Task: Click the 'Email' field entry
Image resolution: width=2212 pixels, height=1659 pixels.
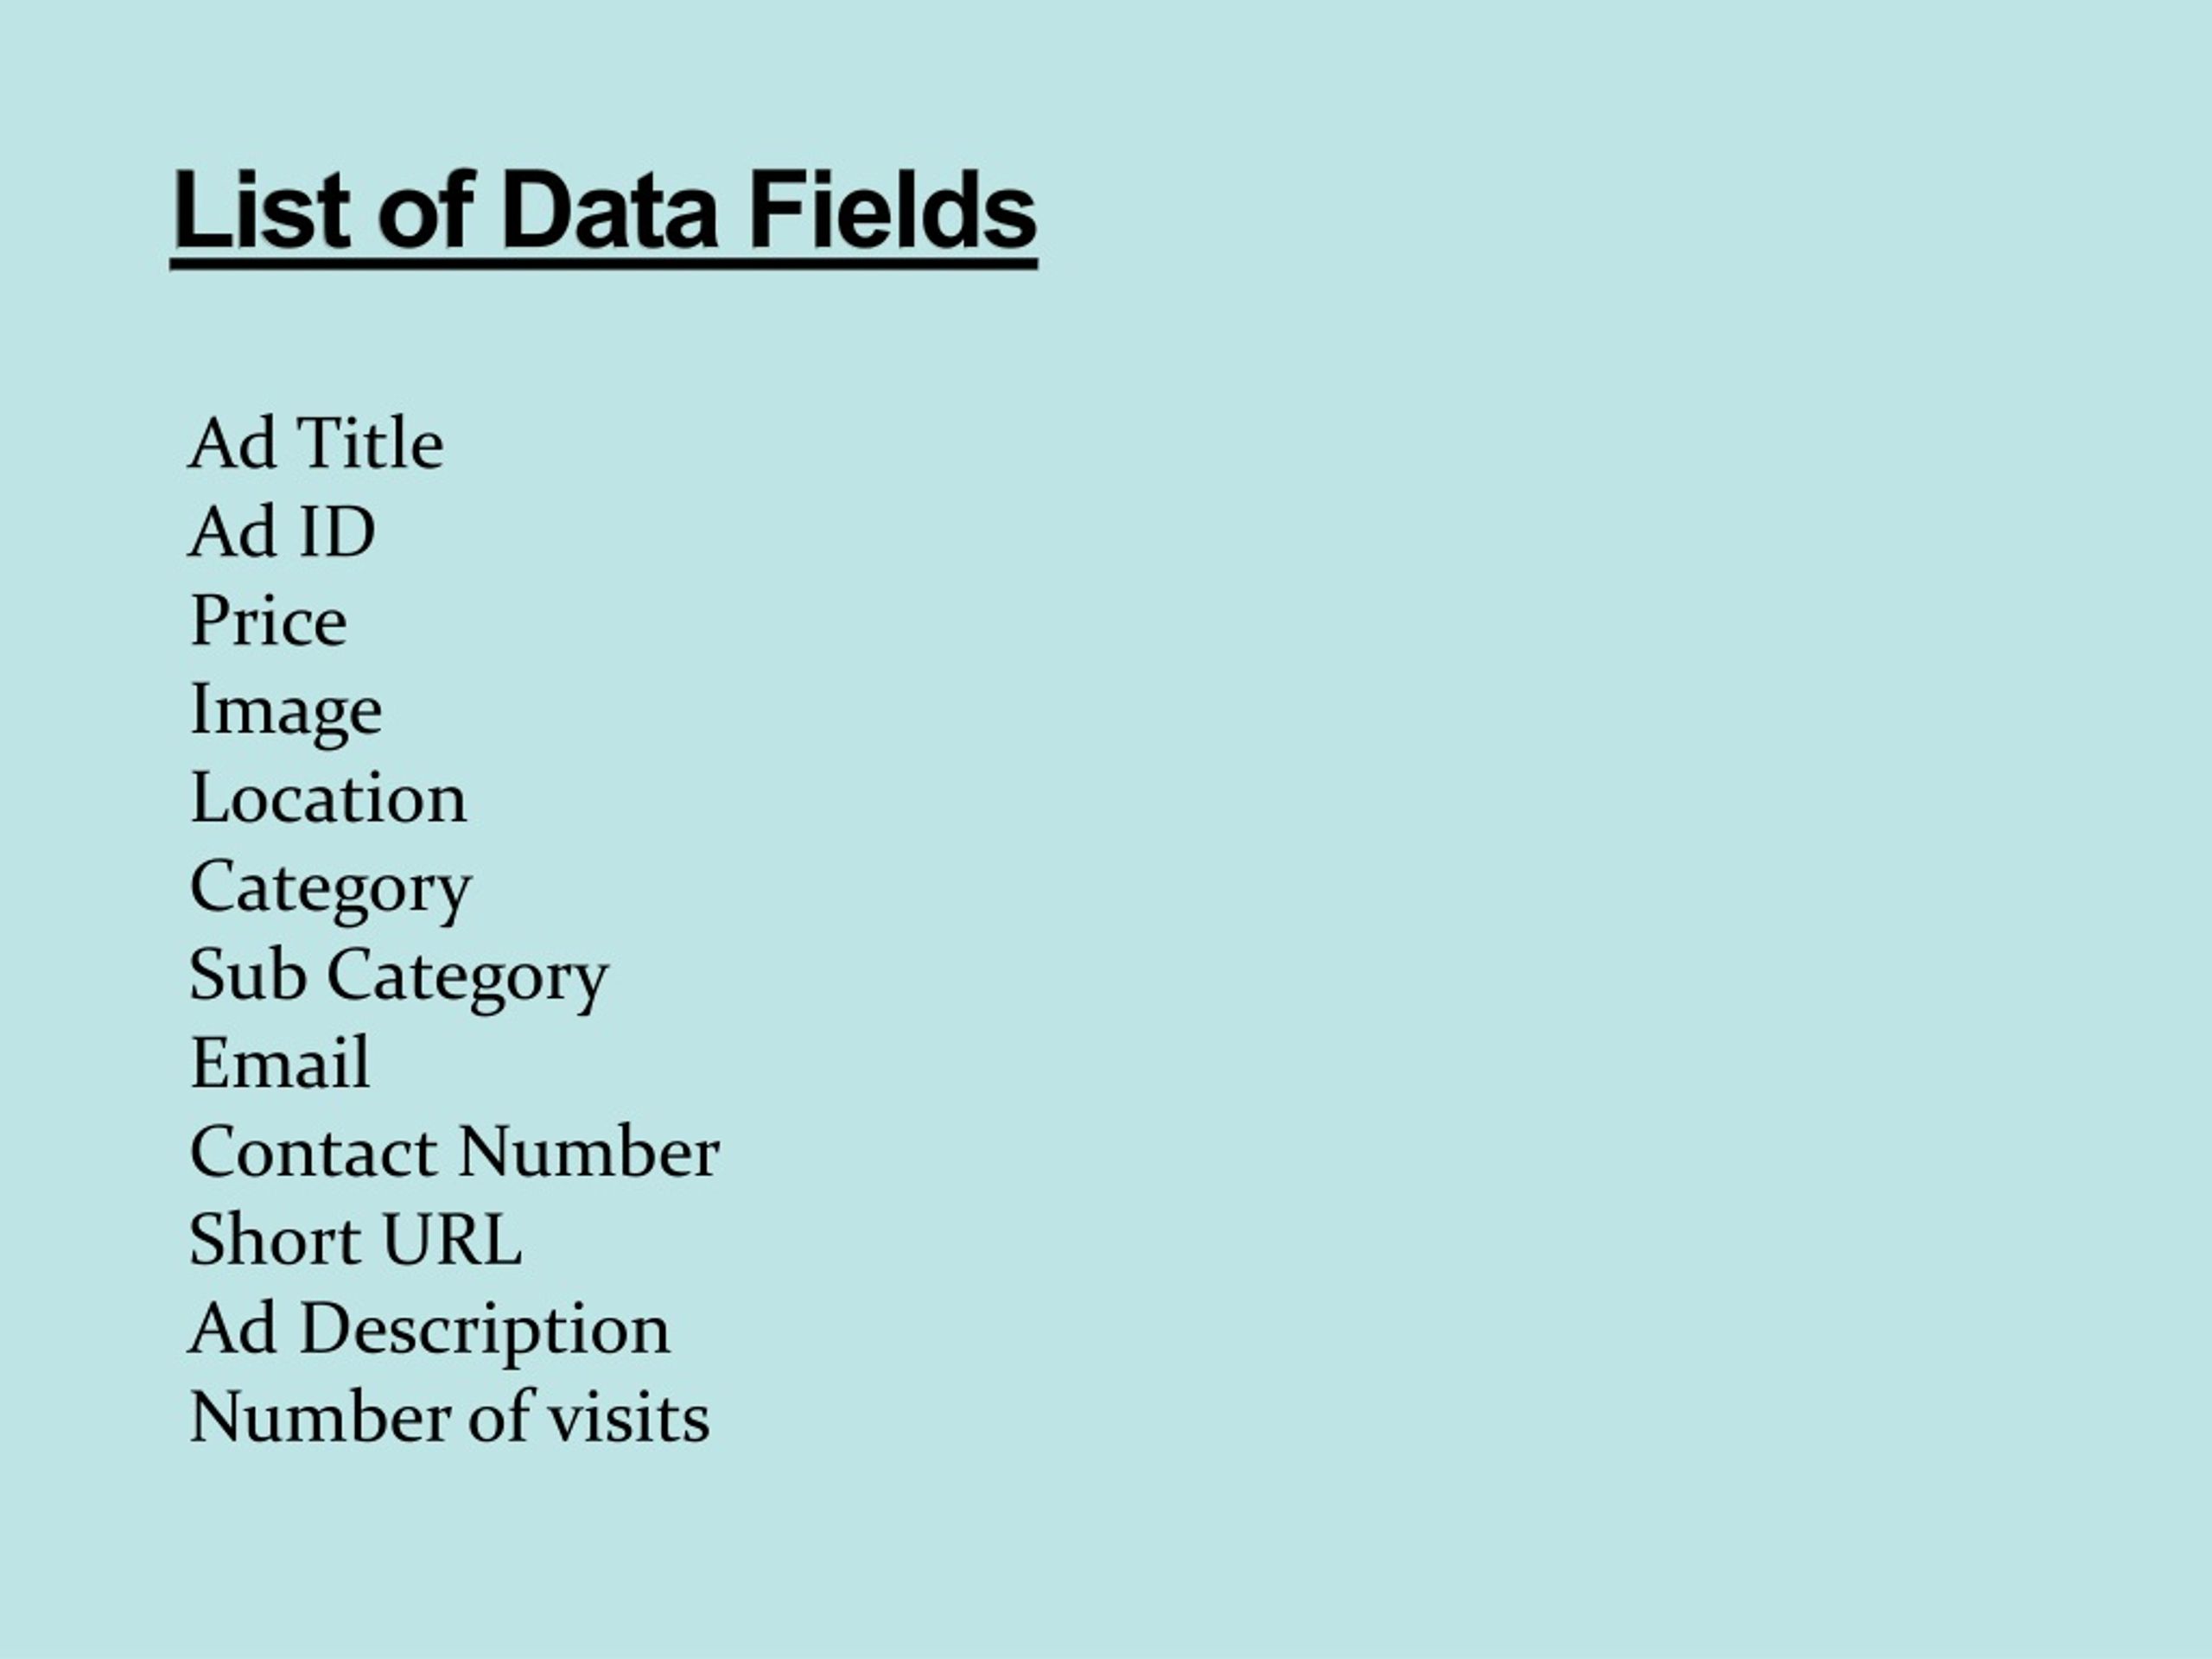Action: click(x=280, y=1063)
